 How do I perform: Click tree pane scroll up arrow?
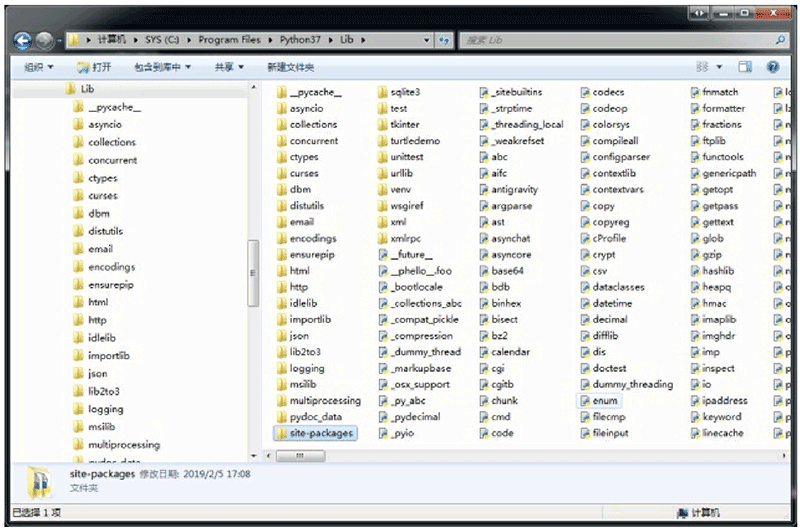coord(254,88)
